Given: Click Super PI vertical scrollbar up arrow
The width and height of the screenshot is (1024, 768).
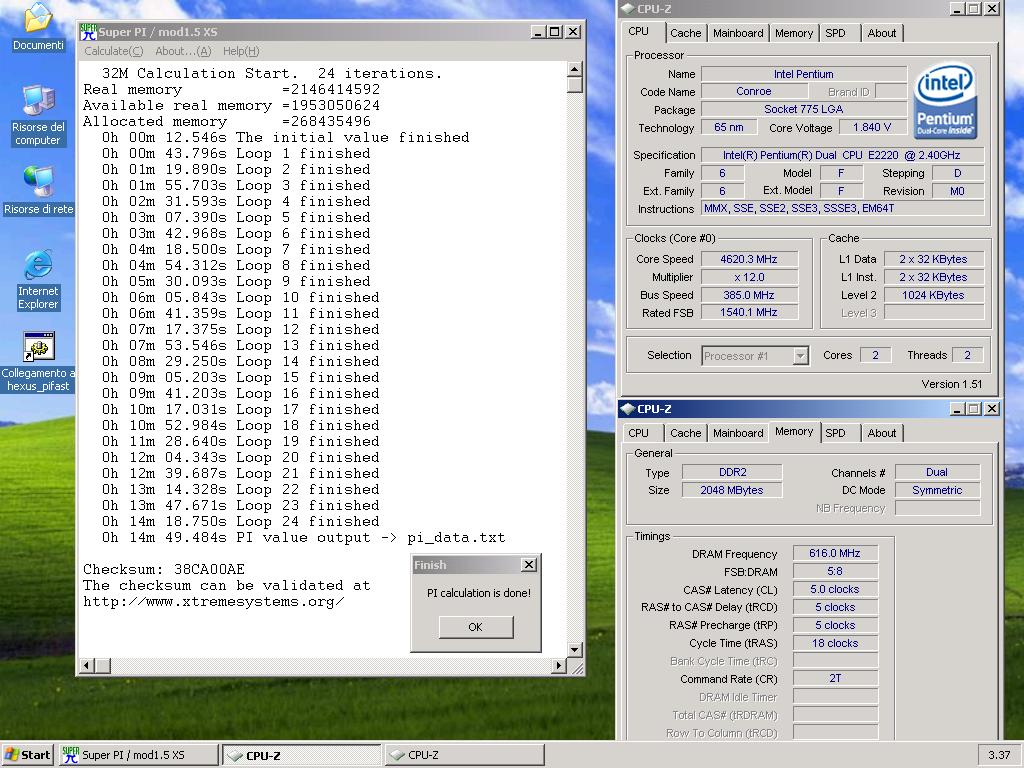Looking at the screenshot, I should 575,69.
